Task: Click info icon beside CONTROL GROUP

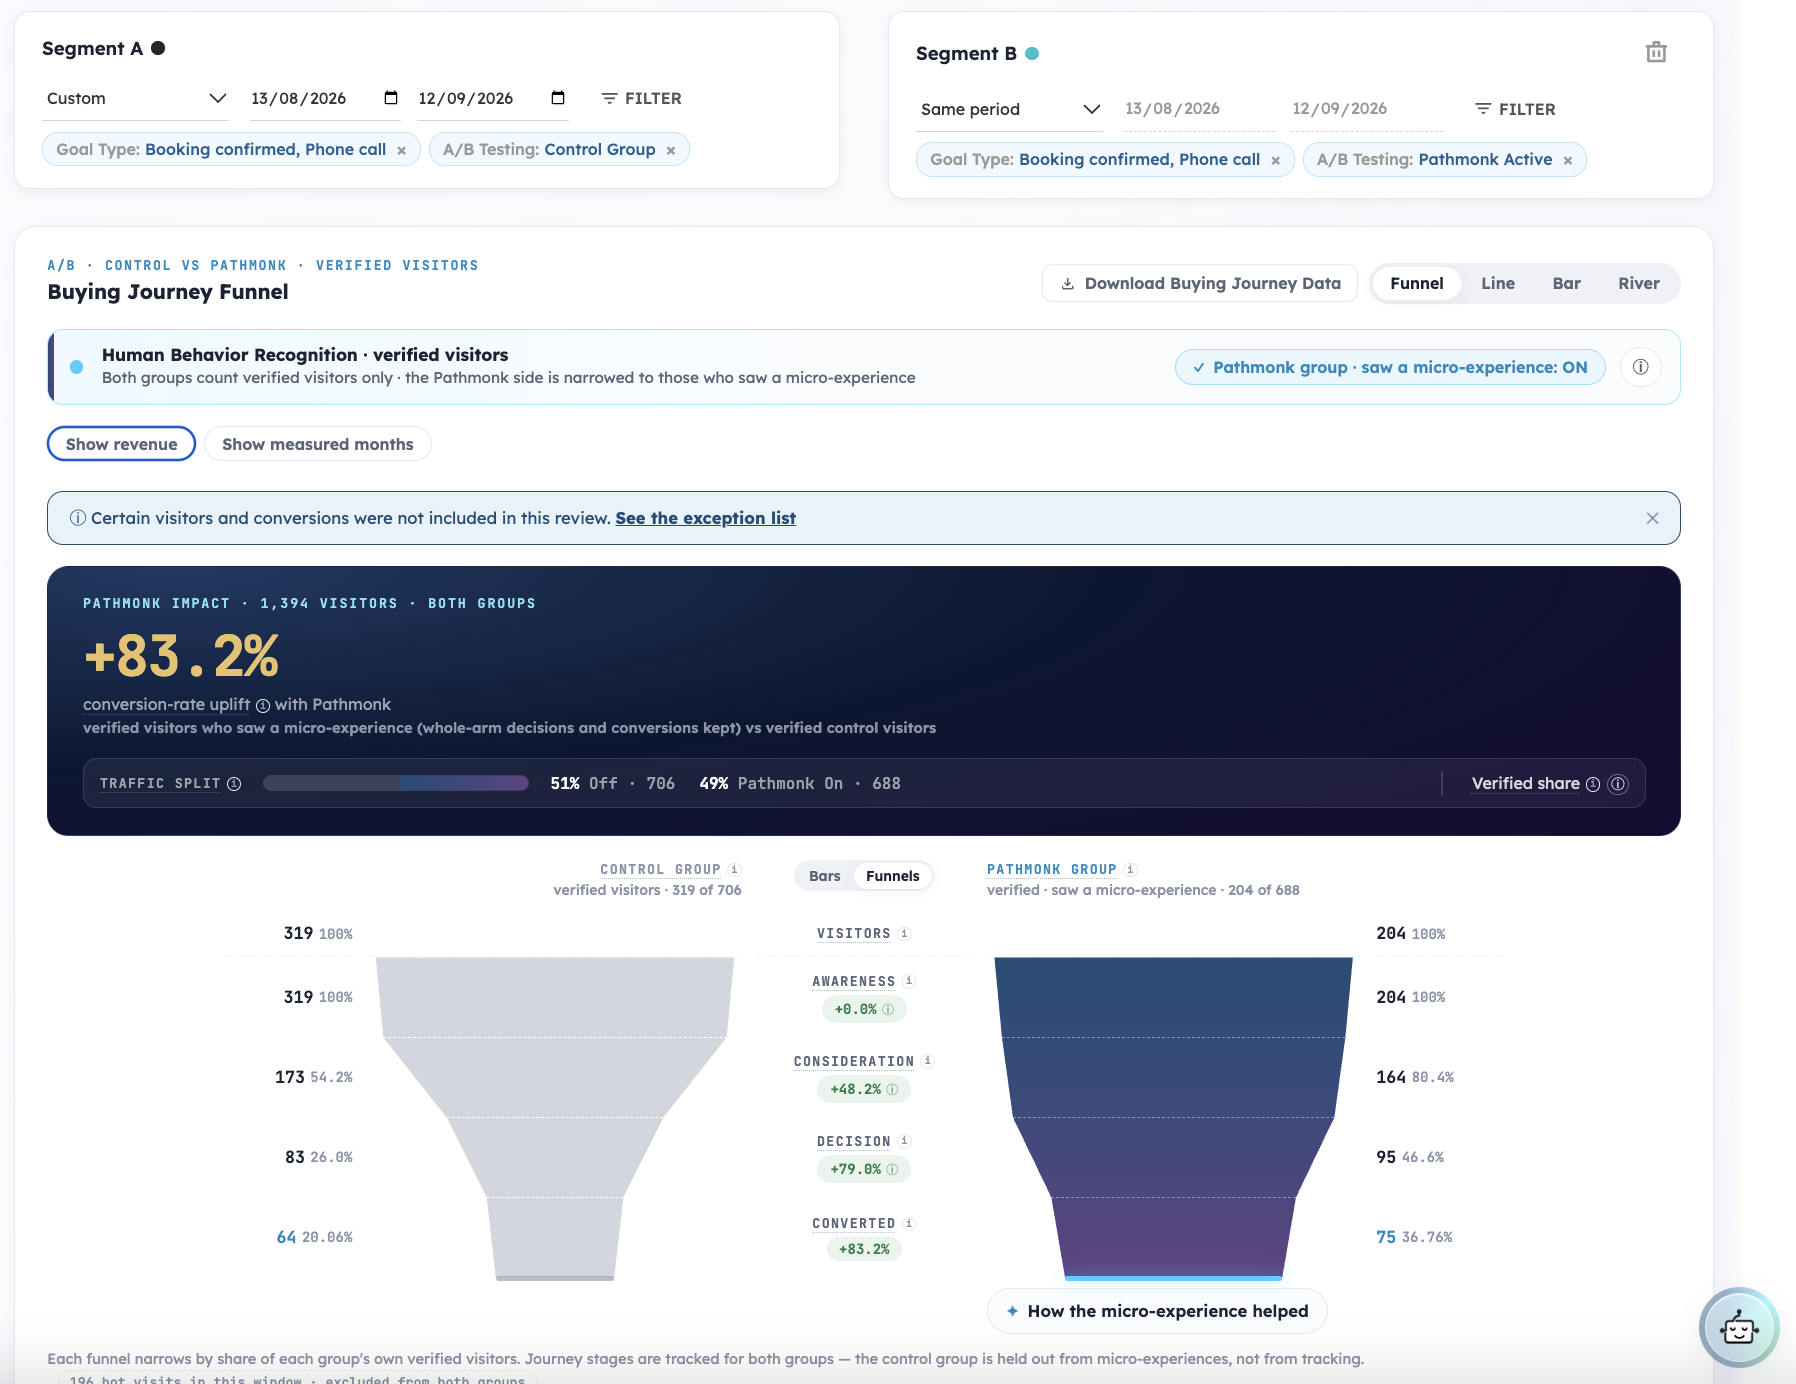Action: pyautogui.click(x=734, y=869)
